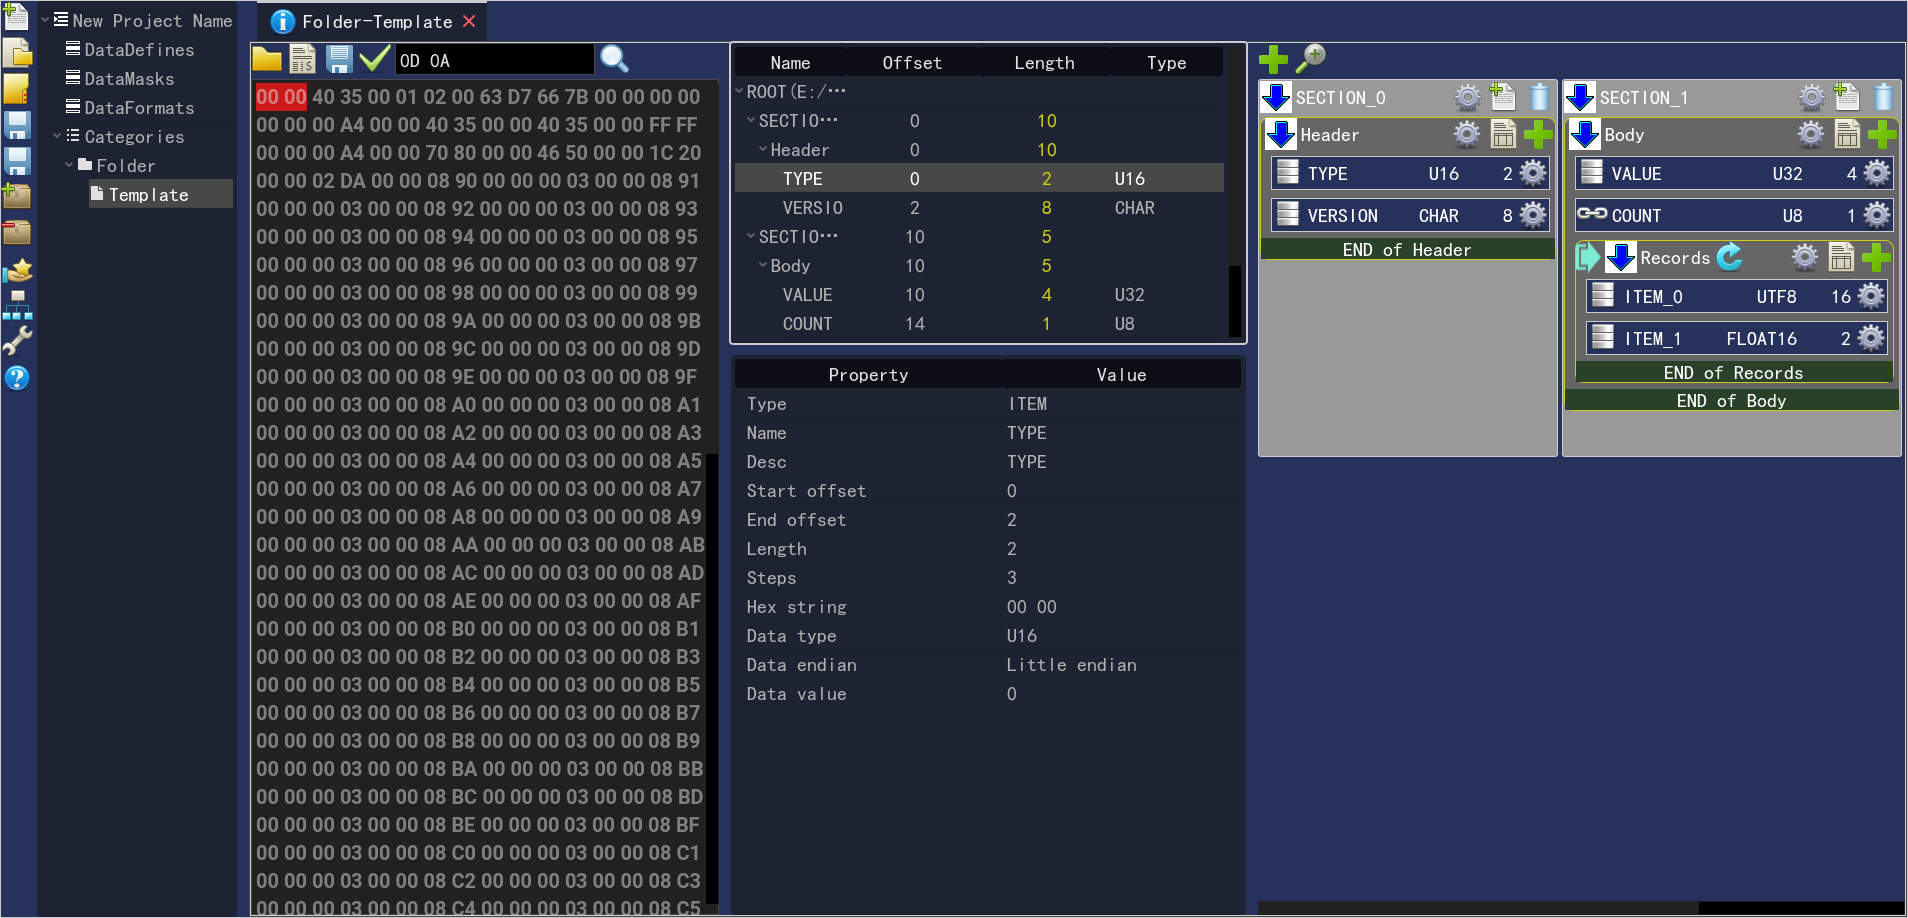1908x918 pixels.
Task: Click the highlighted 00 00 hex bytes
Action: (x=281, y=97)
